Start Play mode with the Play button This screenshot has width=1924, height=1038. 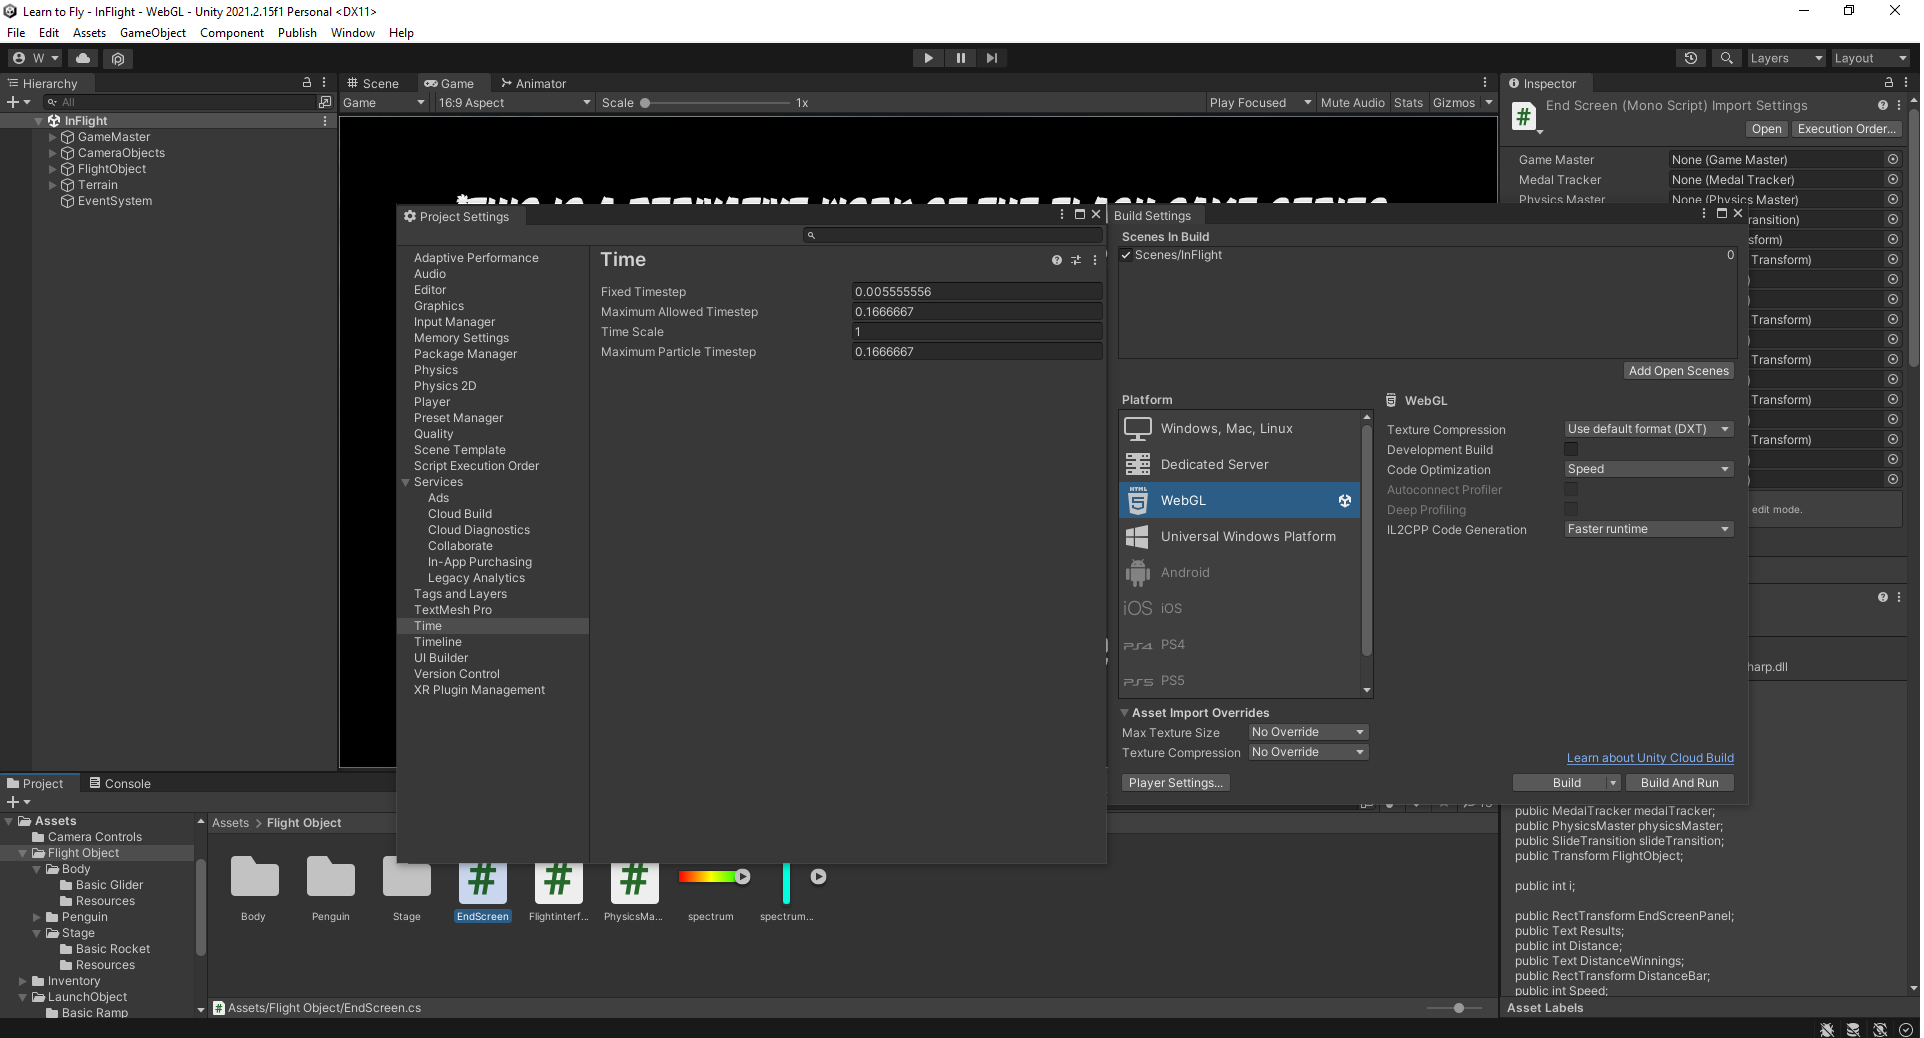pyautogui.click(x=928, y=58)
